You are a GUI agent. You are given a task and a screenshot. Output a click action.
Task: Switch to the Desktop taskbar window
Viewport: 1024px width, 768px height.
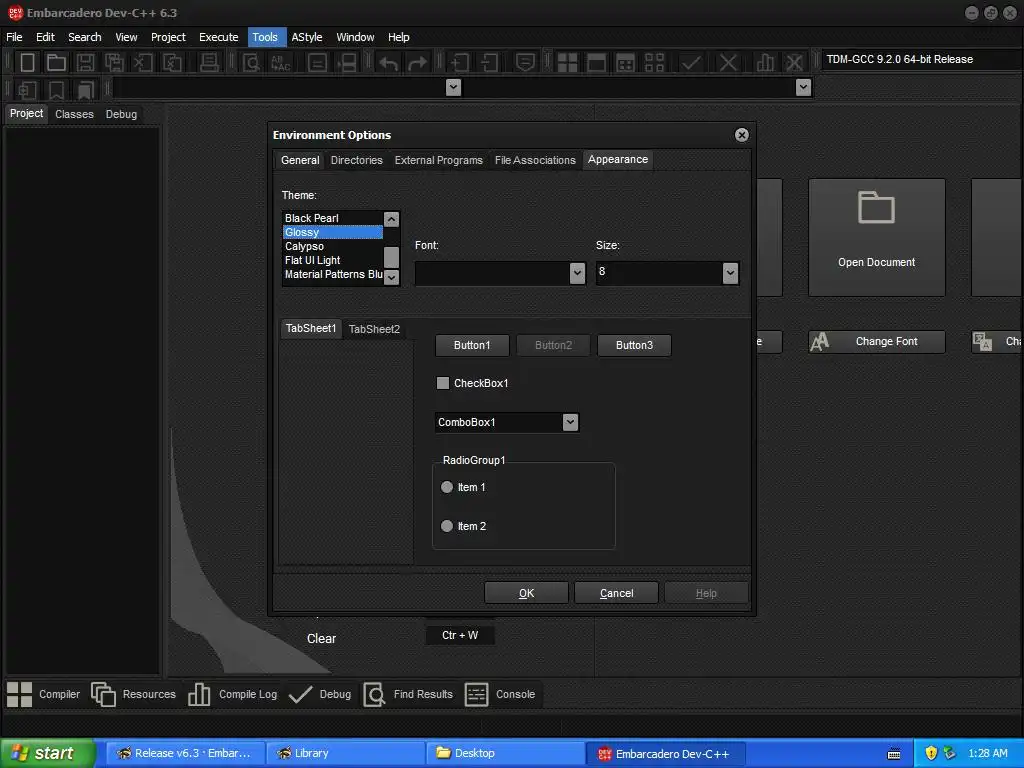[506, 753]
